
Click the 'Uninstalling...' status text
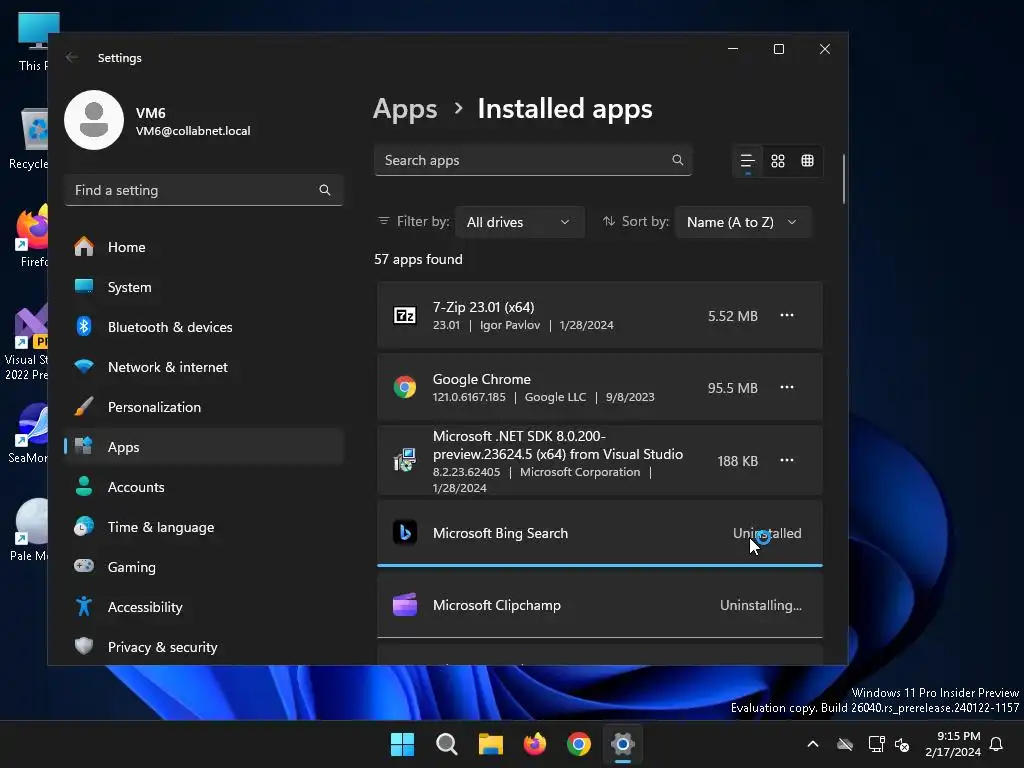pyautogui.click(x=761, y=605)
